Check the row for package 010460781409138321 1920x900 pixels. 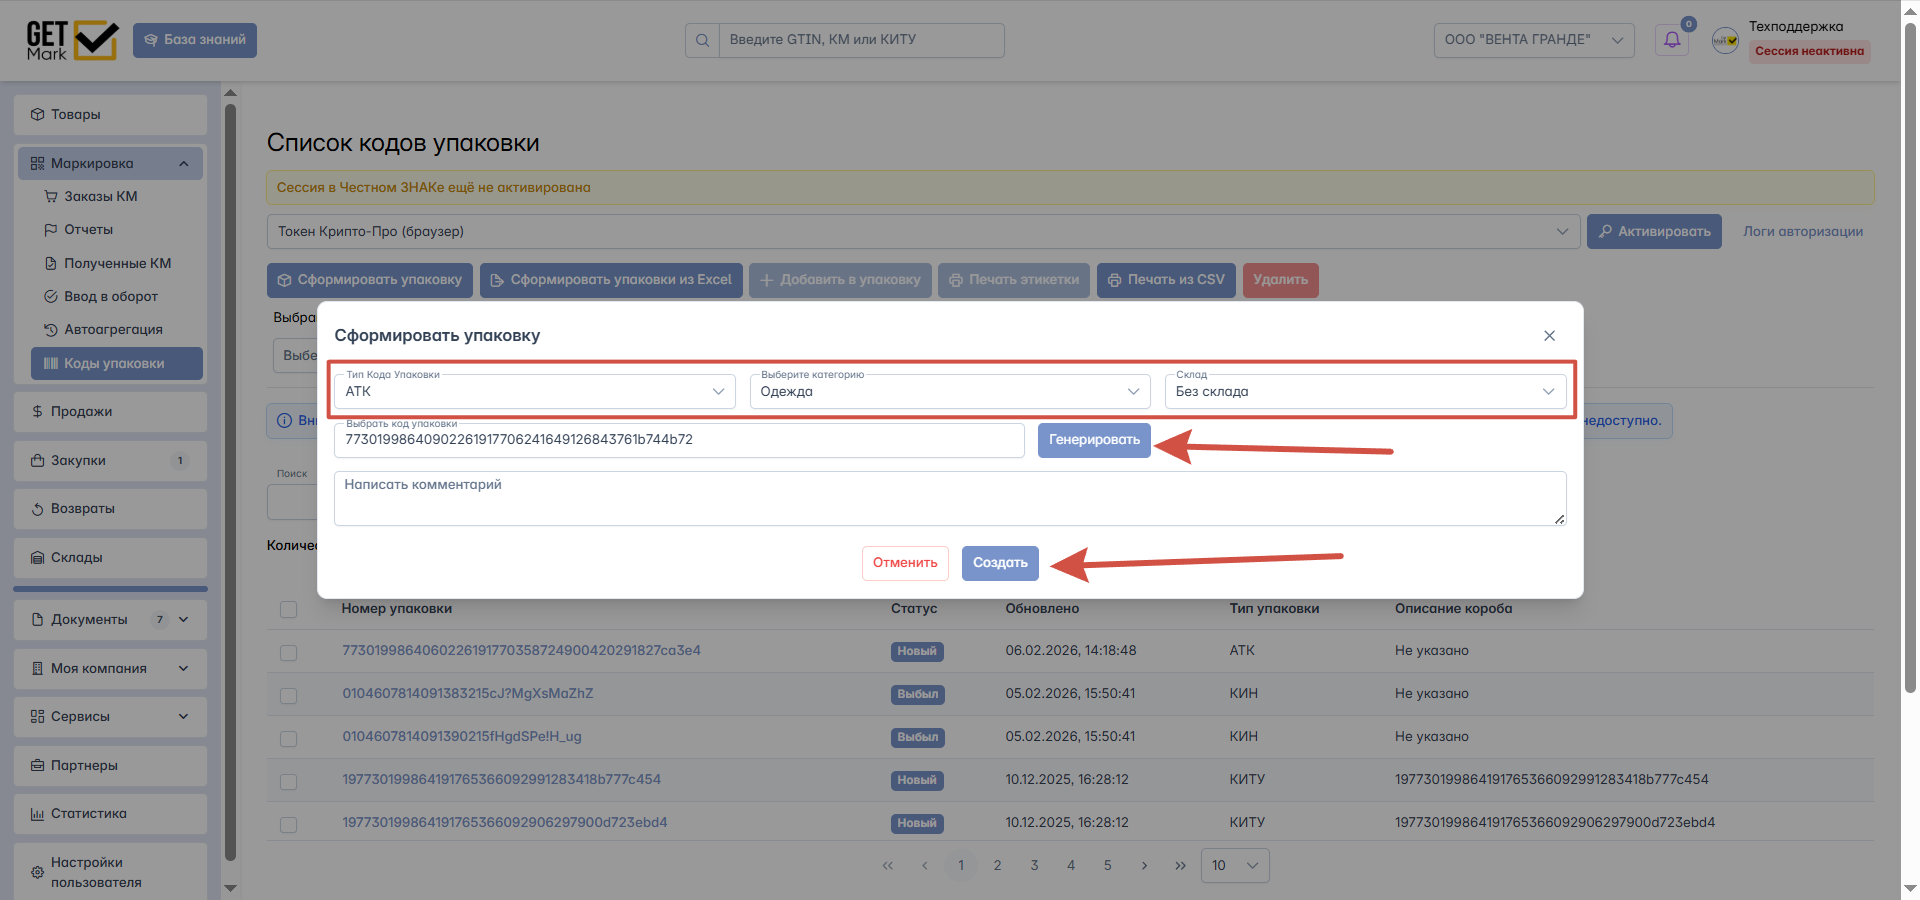point(289,696)
